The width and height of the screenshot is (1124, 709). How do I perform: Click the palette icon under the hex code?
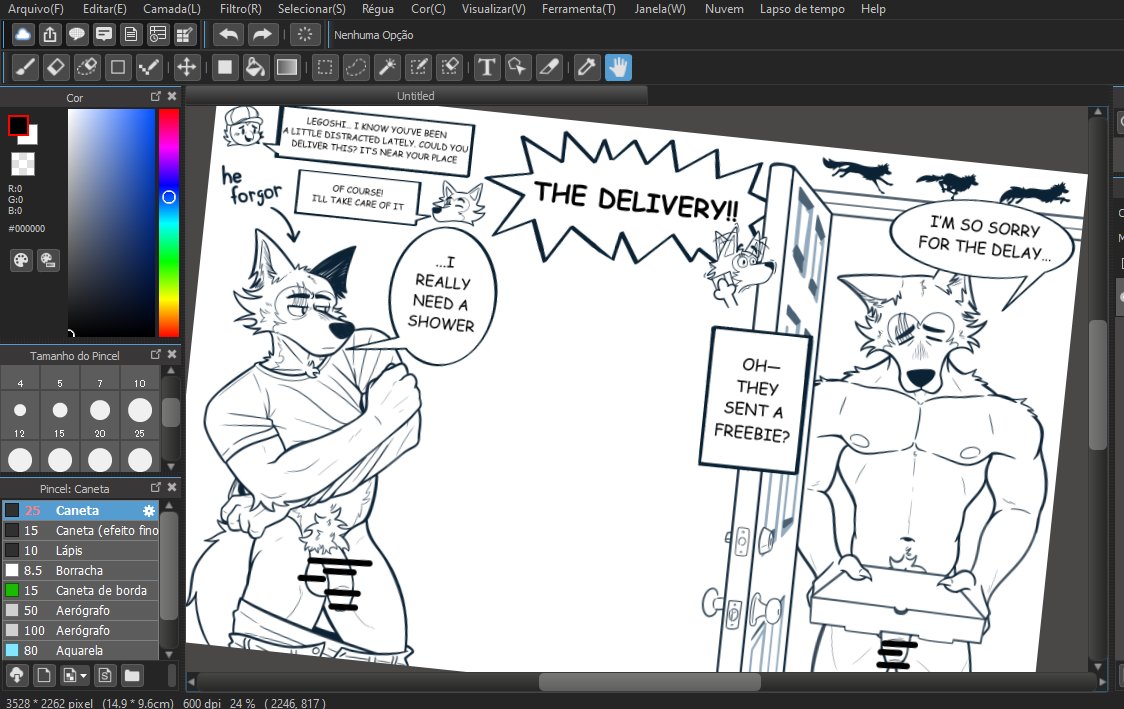[22, 260]
